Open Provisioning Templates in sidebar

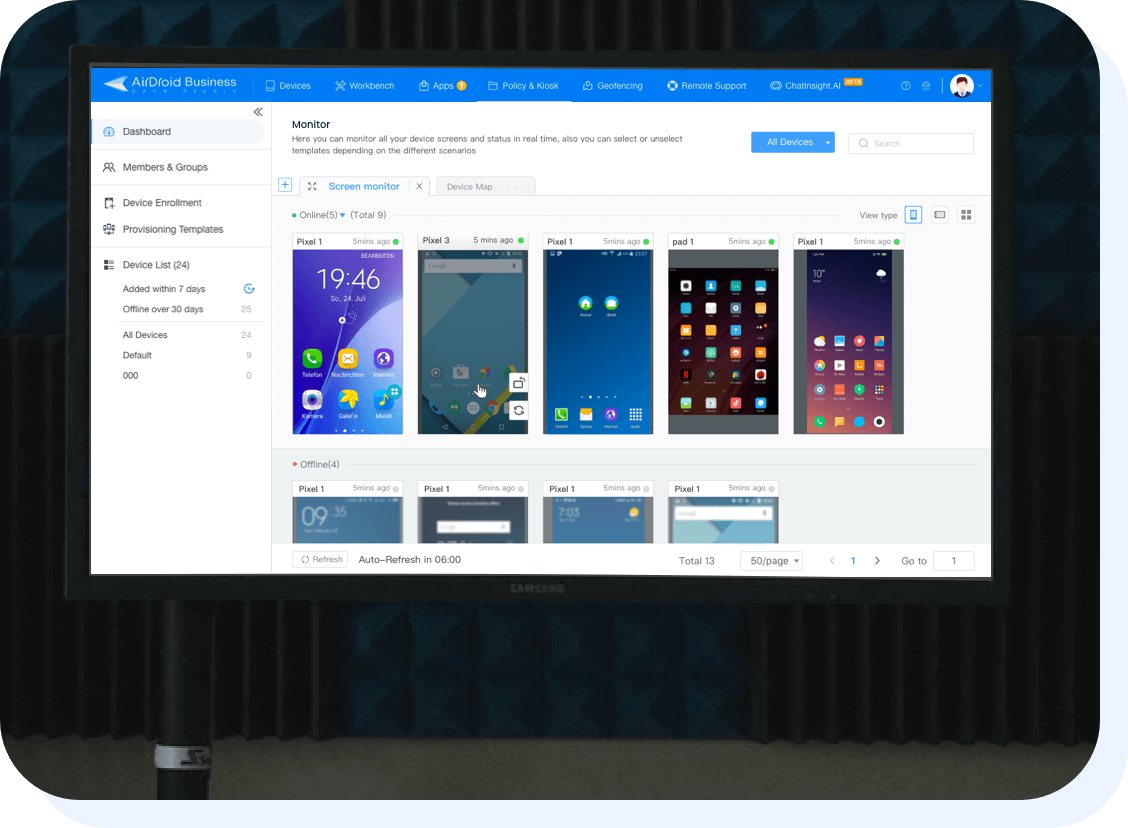click(x=172, y=229)
